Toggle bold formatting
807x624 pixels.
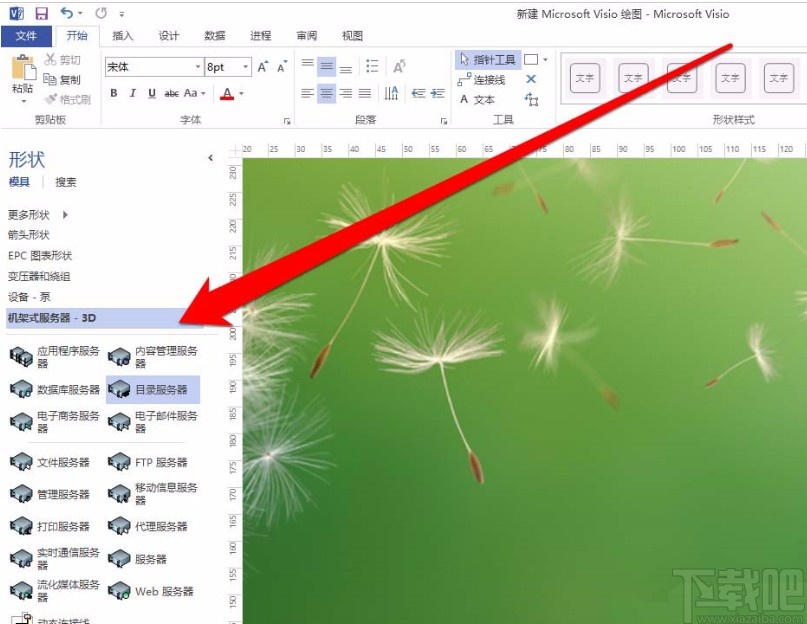click(113, 93)
